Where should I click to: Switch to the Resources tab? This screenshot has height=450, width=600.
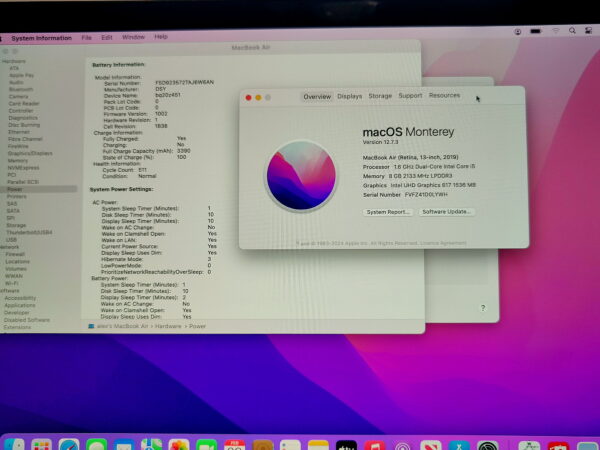pos(444,95)
